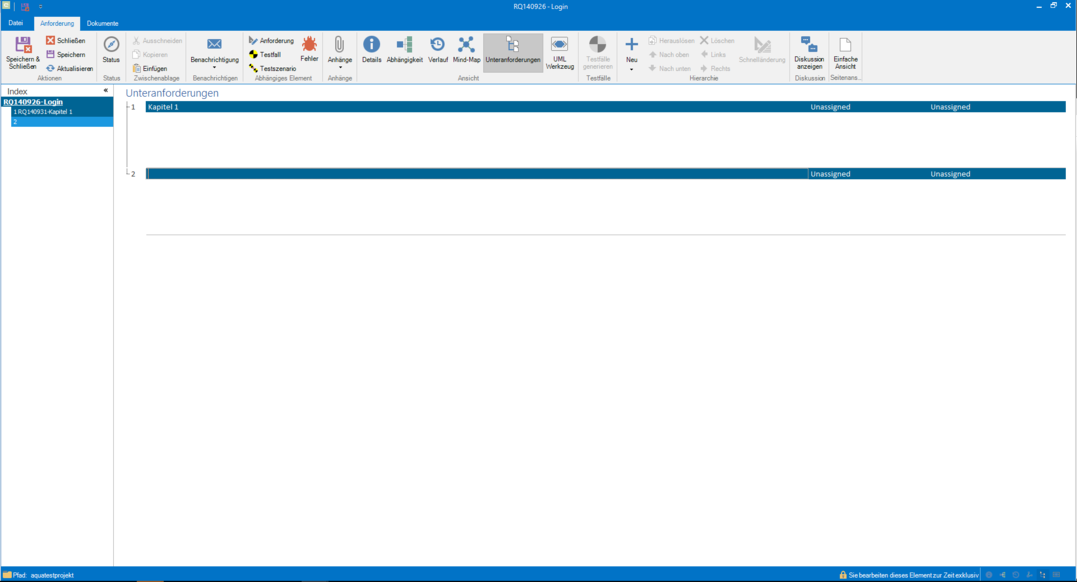Click Diskussion anzeigen icon
1077x582 pixels.
pos(809,46)
